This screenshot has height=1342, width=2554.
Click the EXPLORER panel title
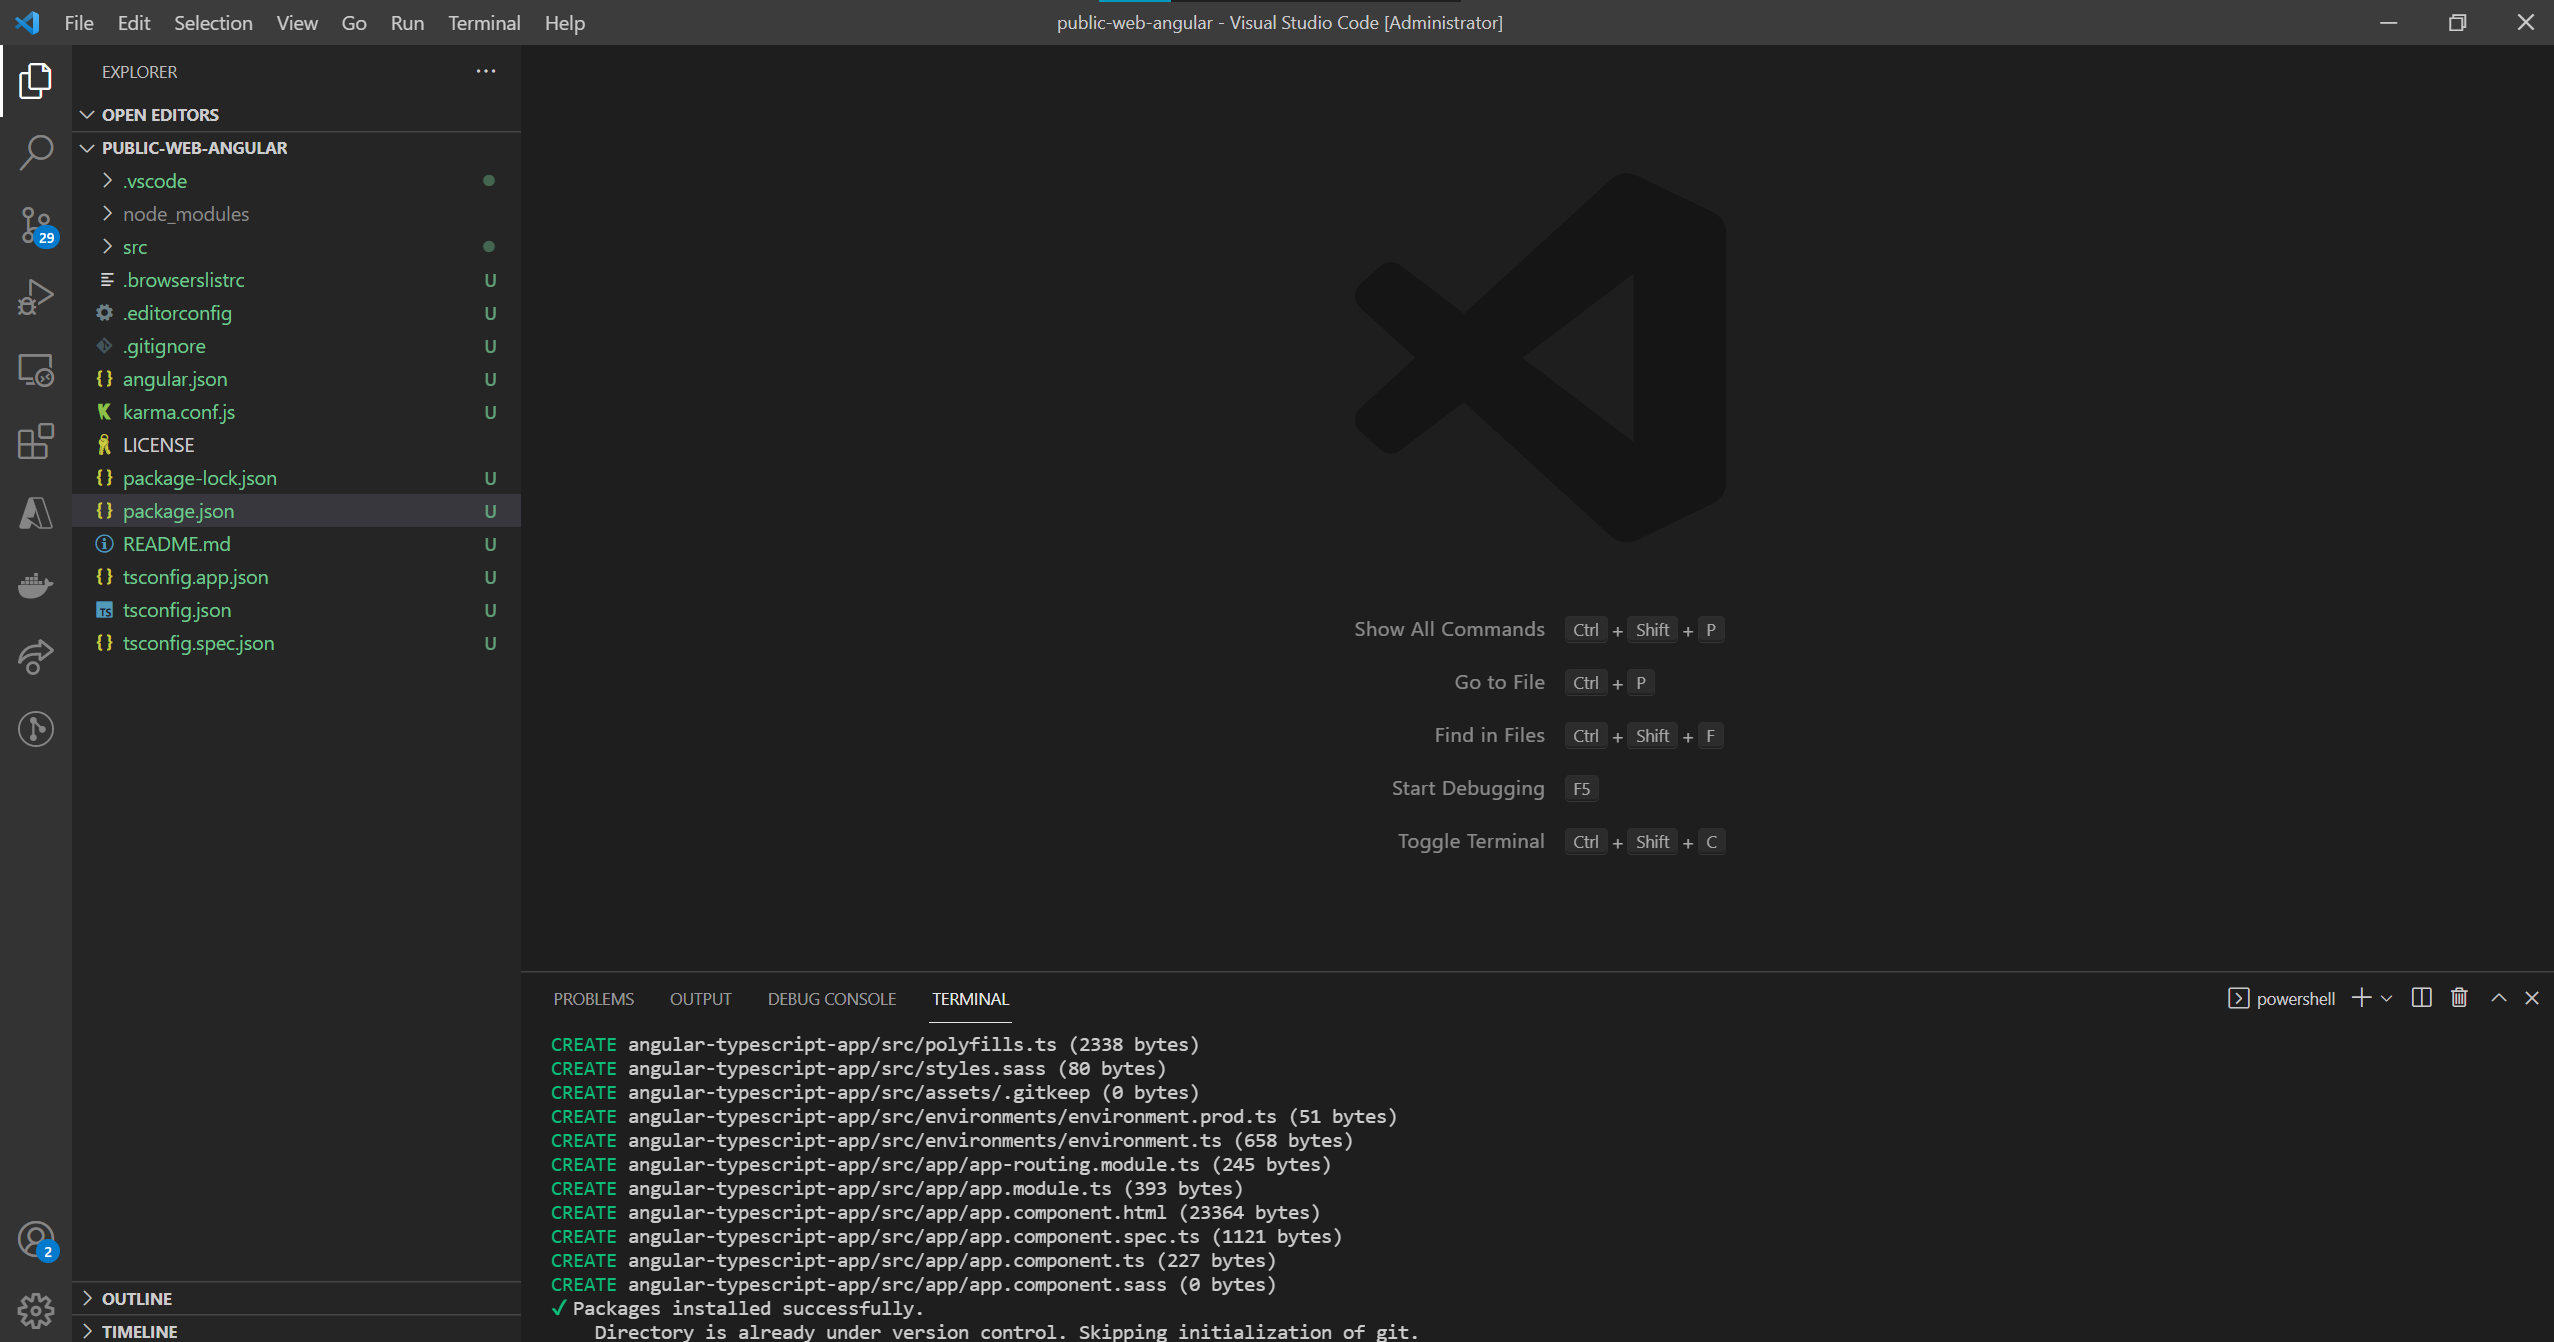coord(139,72)
